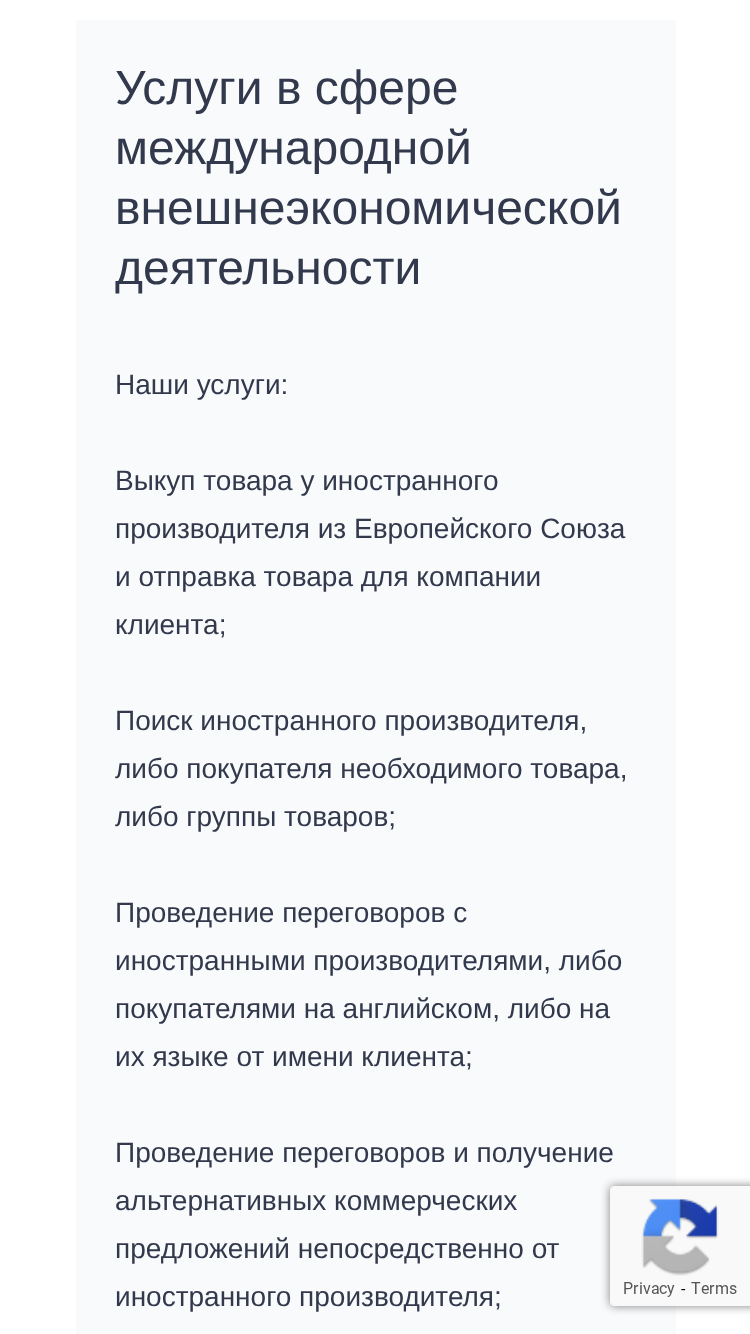
Task: Click the text 'либо группы товаров;'
Action: point(255,817)
